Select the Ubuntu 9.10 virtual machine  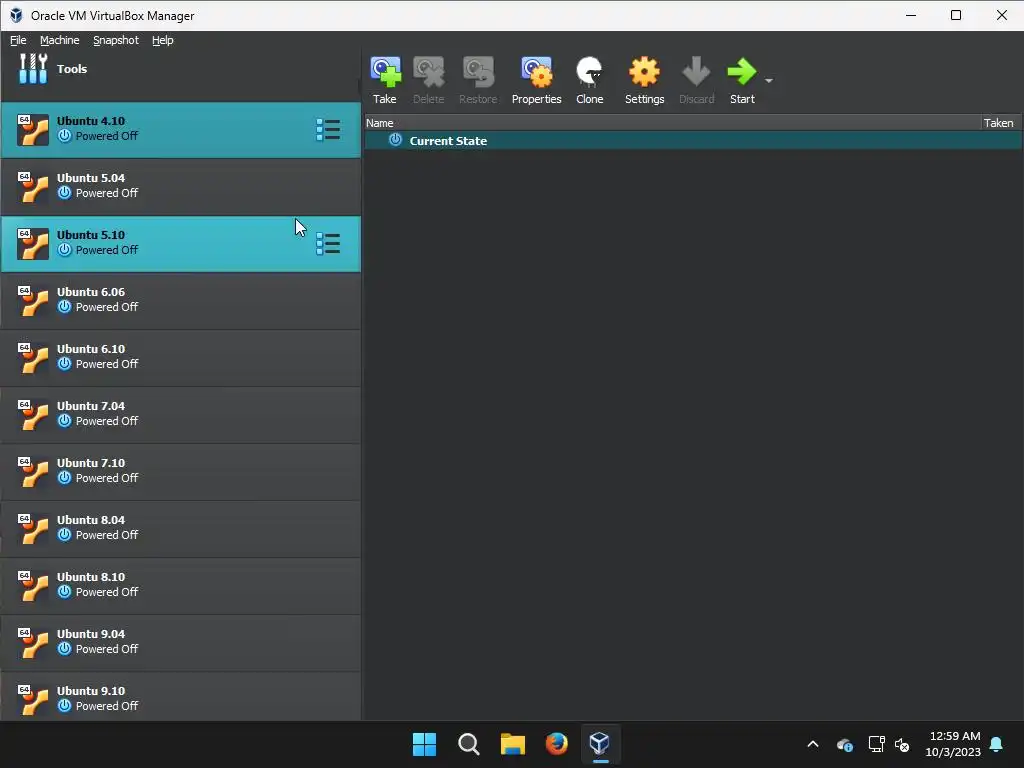pos(180,697)
